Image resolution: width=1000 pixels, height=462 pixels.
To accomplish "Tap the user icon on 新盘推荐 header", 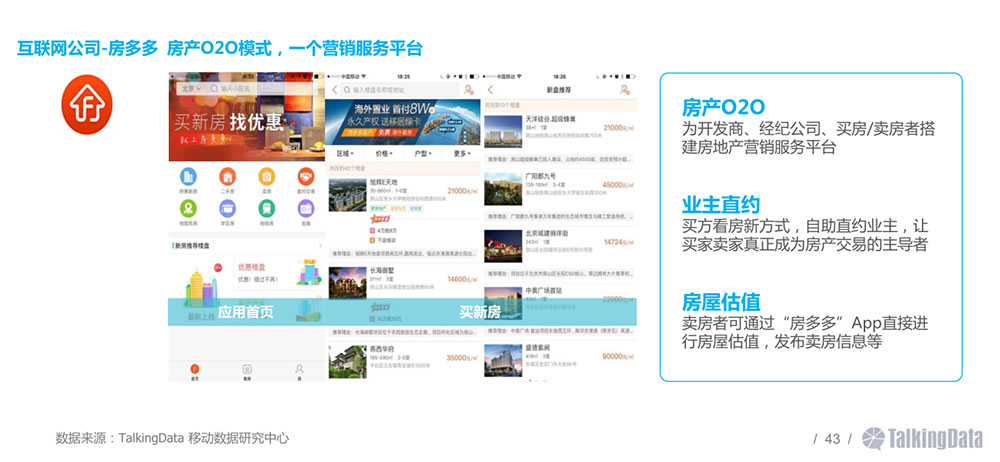I will coord(625,90).
